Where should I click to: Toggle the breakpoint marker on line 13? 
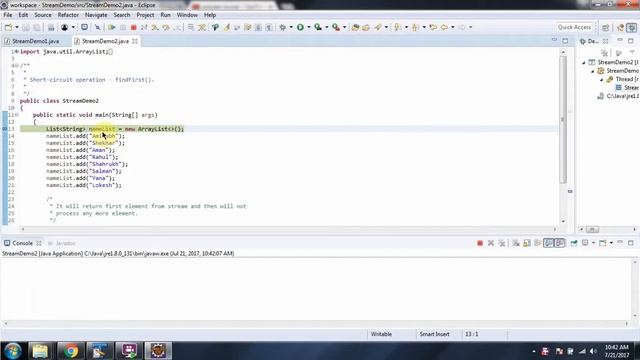[x=4, y=129]
